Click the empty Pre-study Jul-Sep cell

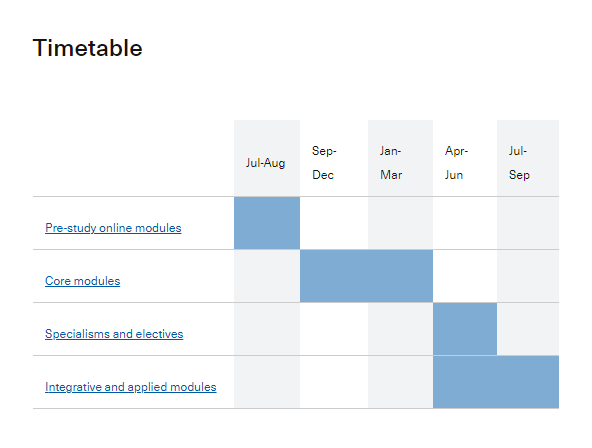click(528, 223)
